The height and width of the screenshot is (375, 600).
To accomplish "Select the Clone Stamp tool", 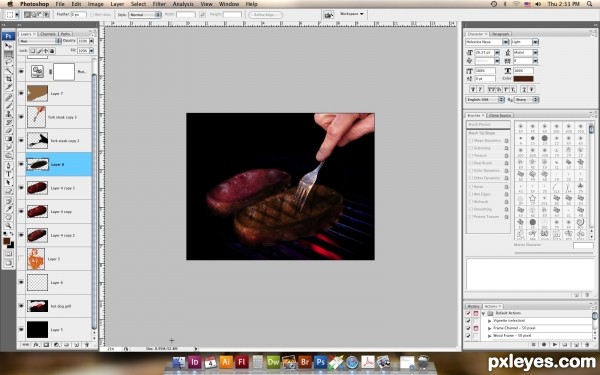I will [8, 114].
